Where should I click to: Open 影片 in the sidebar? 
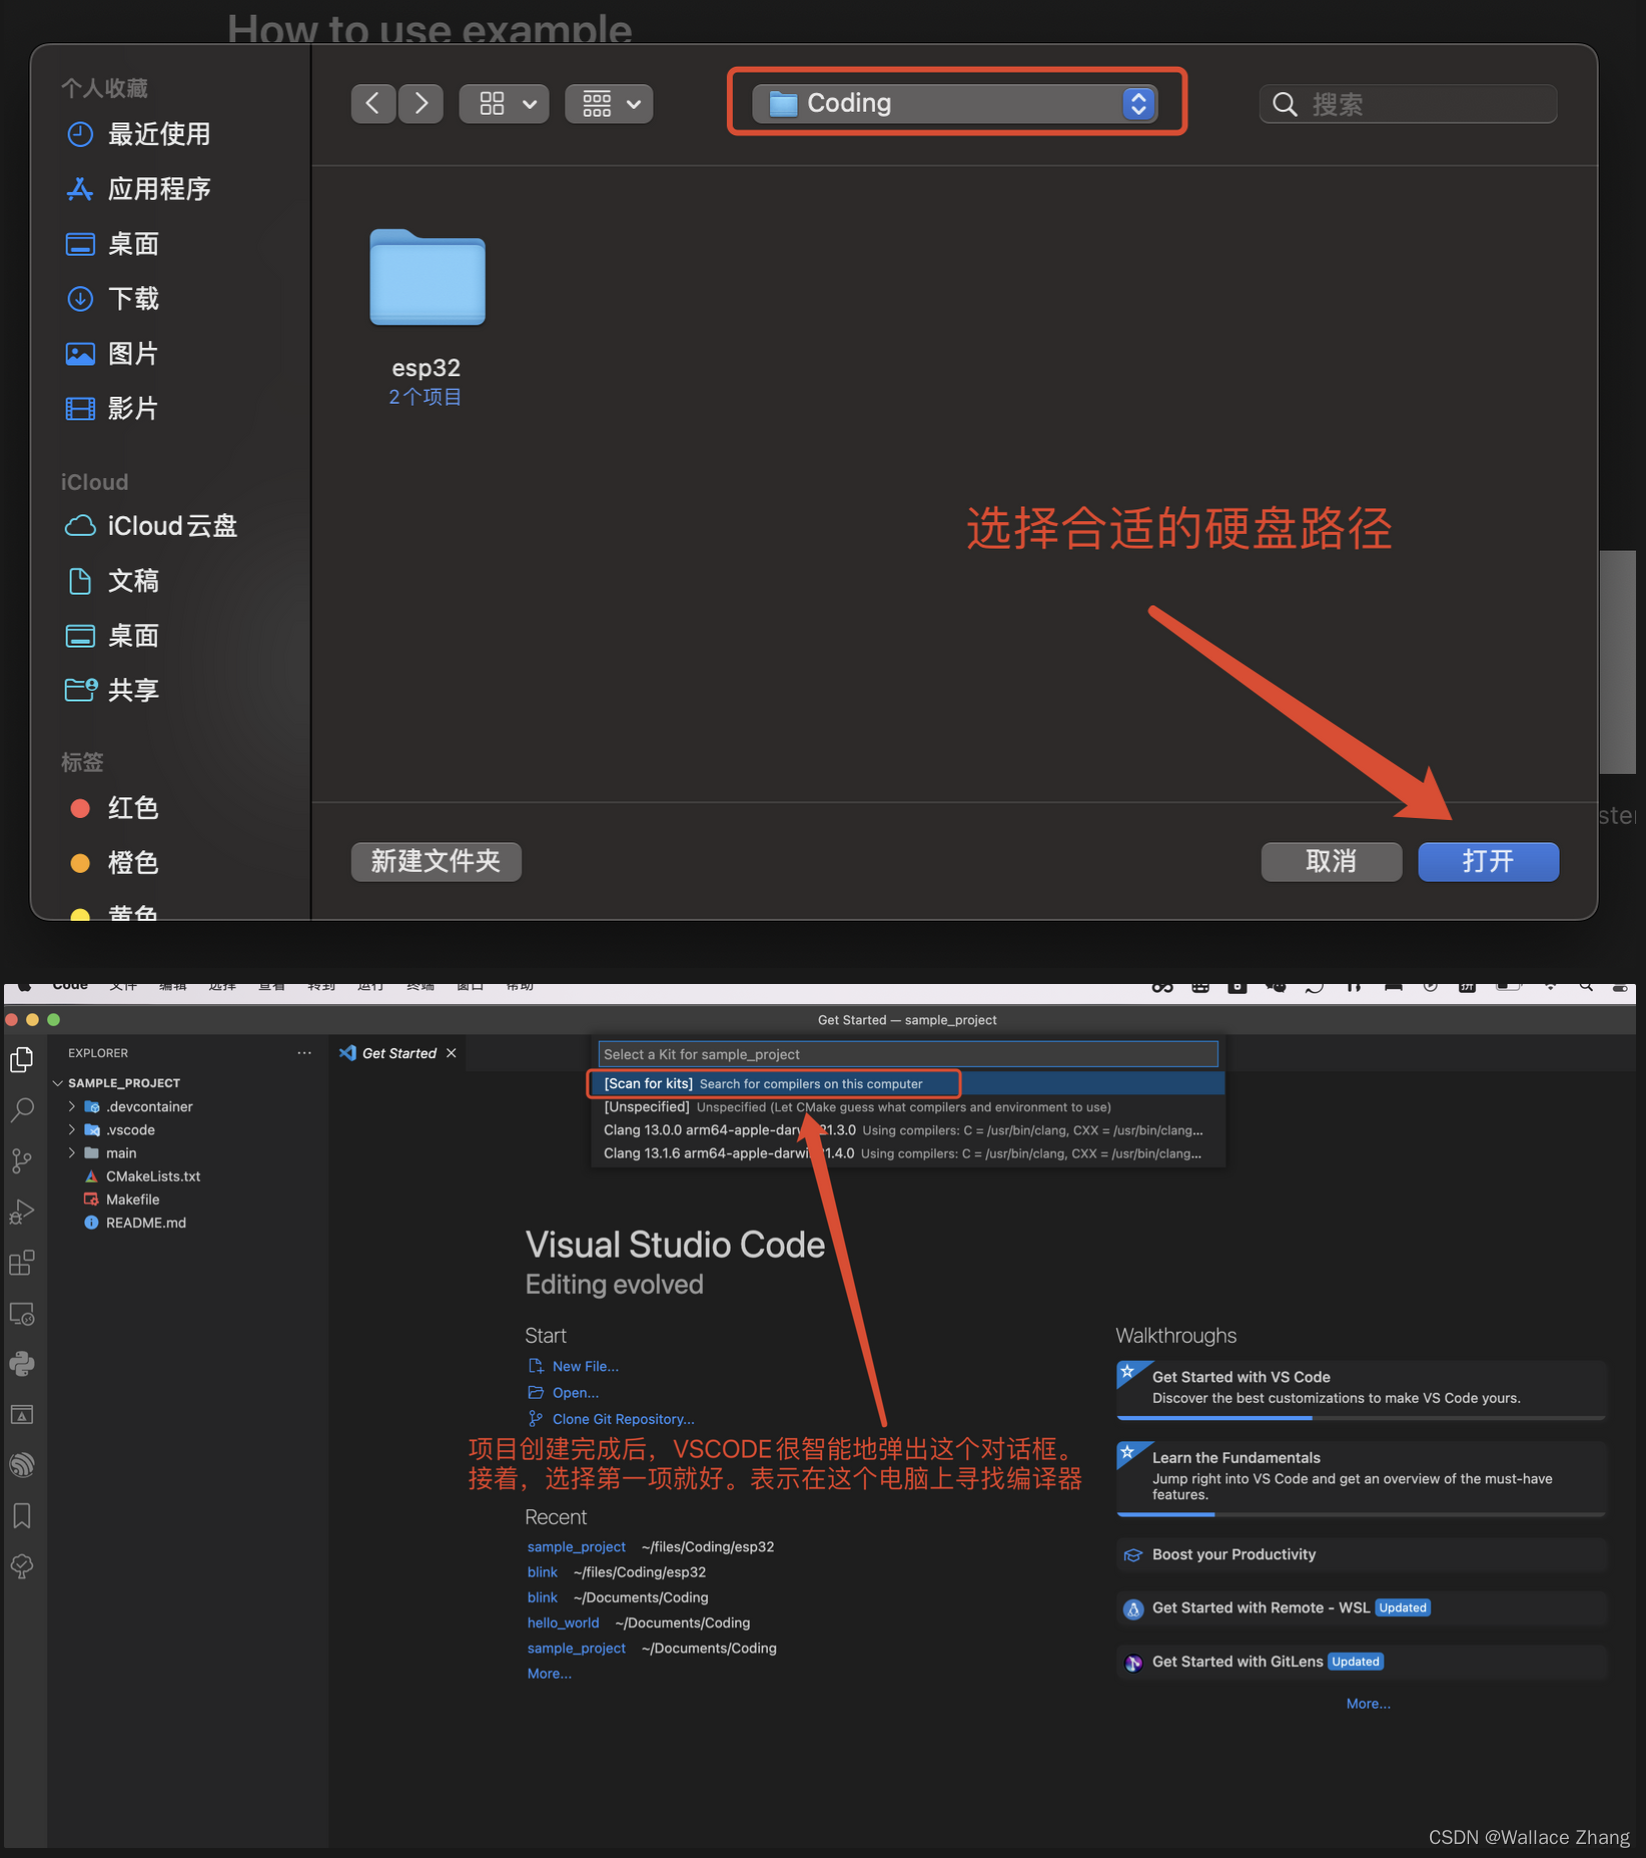click(x=112, y=408)
